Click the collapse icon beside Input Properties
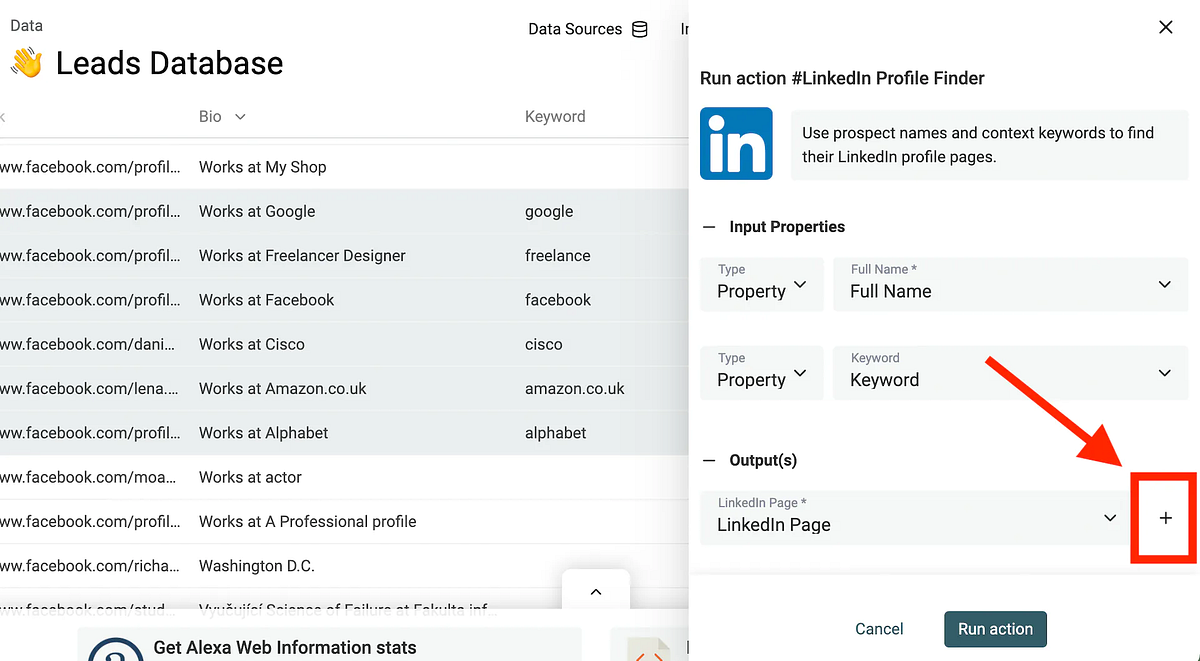 coord(709,226)
